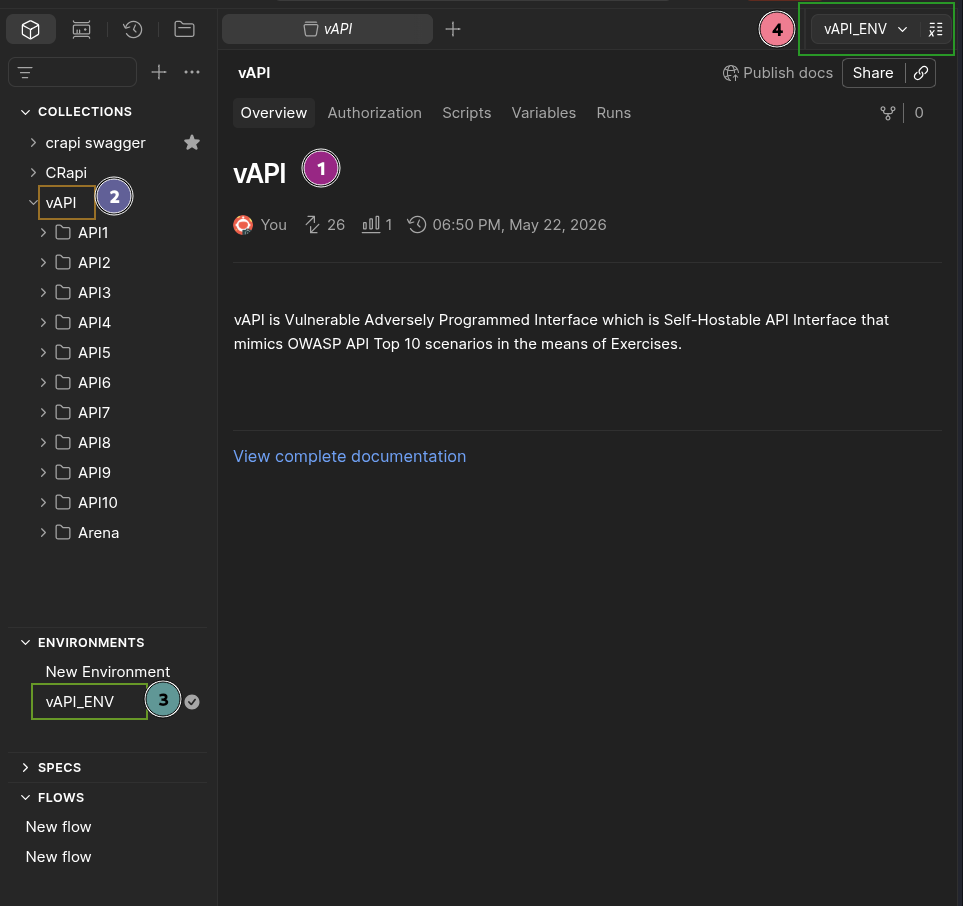Click the Arena folder icon

coord(63,532)
